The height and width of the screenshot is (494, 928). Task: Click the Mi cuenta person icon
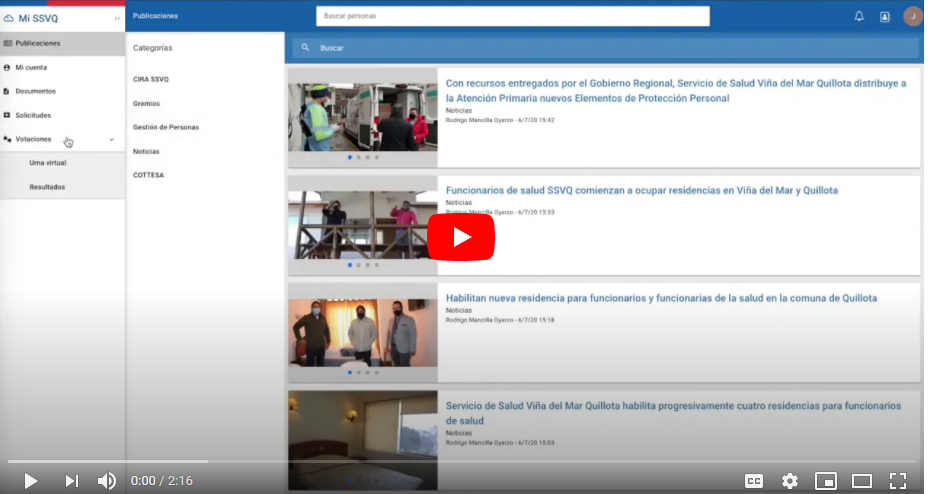(x=7, y=67)
